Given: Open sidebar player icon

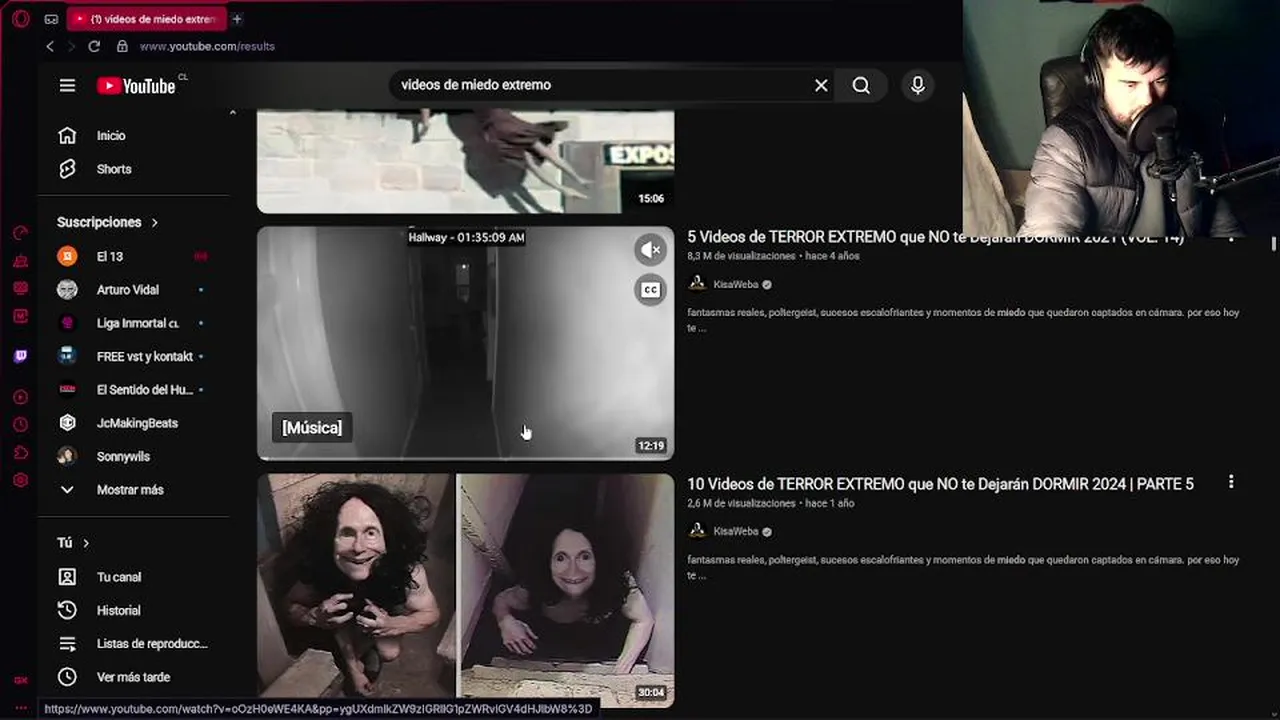Looking at the screenshot, I should point(20,397).
